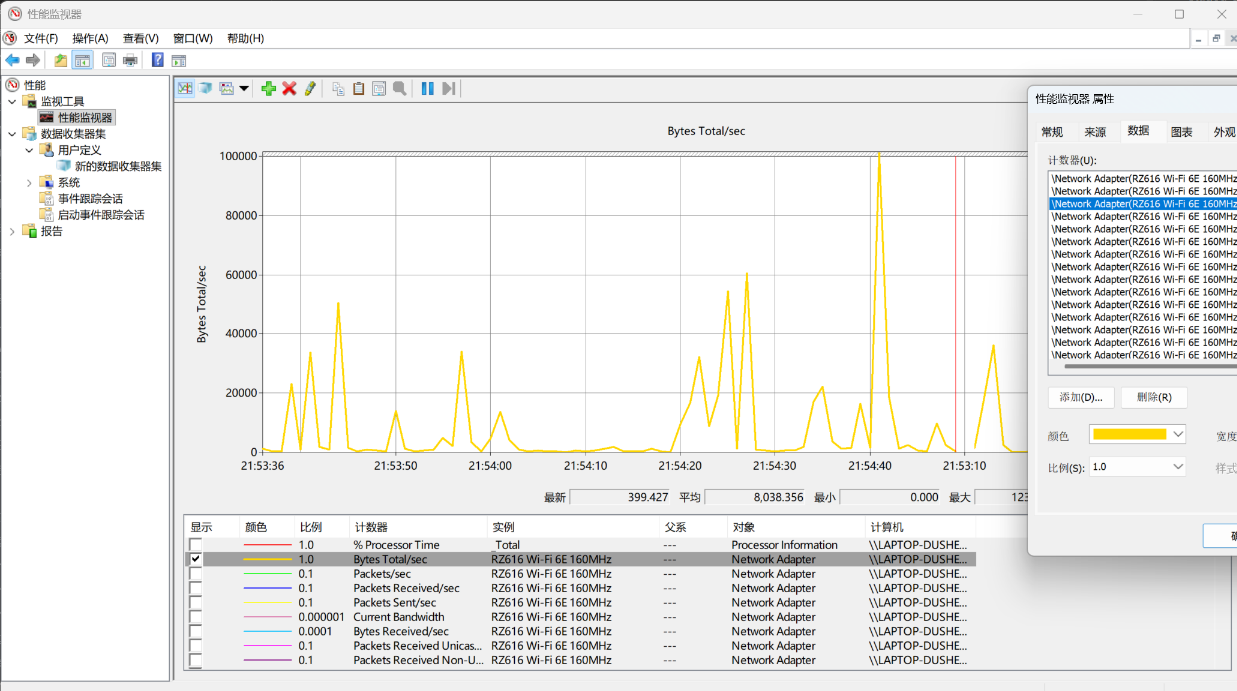Open the graph type dropdown arrow
Image resolution: width=1237 pixels, height=691 pixels.
tap(244, 88)
